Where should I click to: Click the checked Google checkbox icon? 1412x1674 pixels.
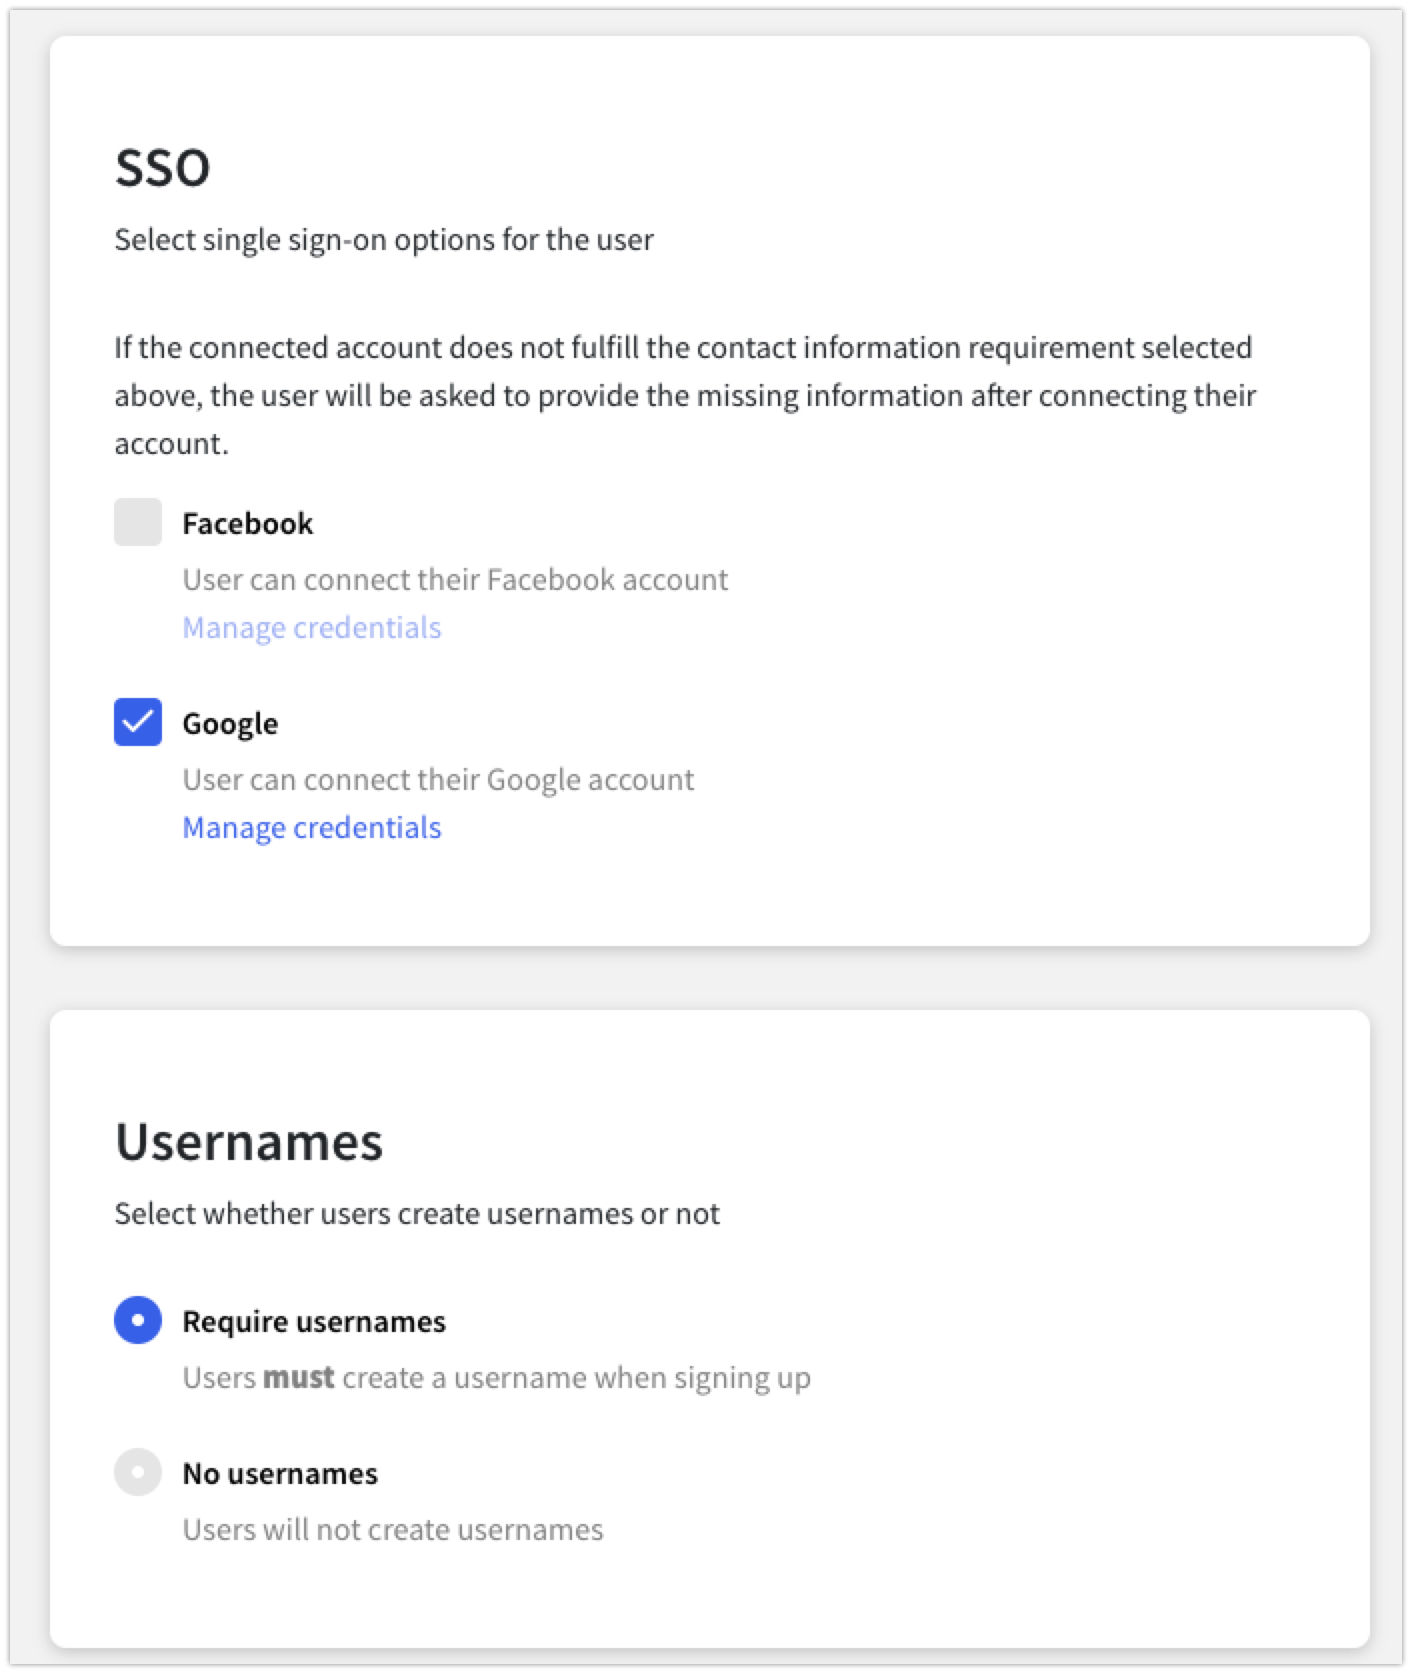tap(138, 722)
